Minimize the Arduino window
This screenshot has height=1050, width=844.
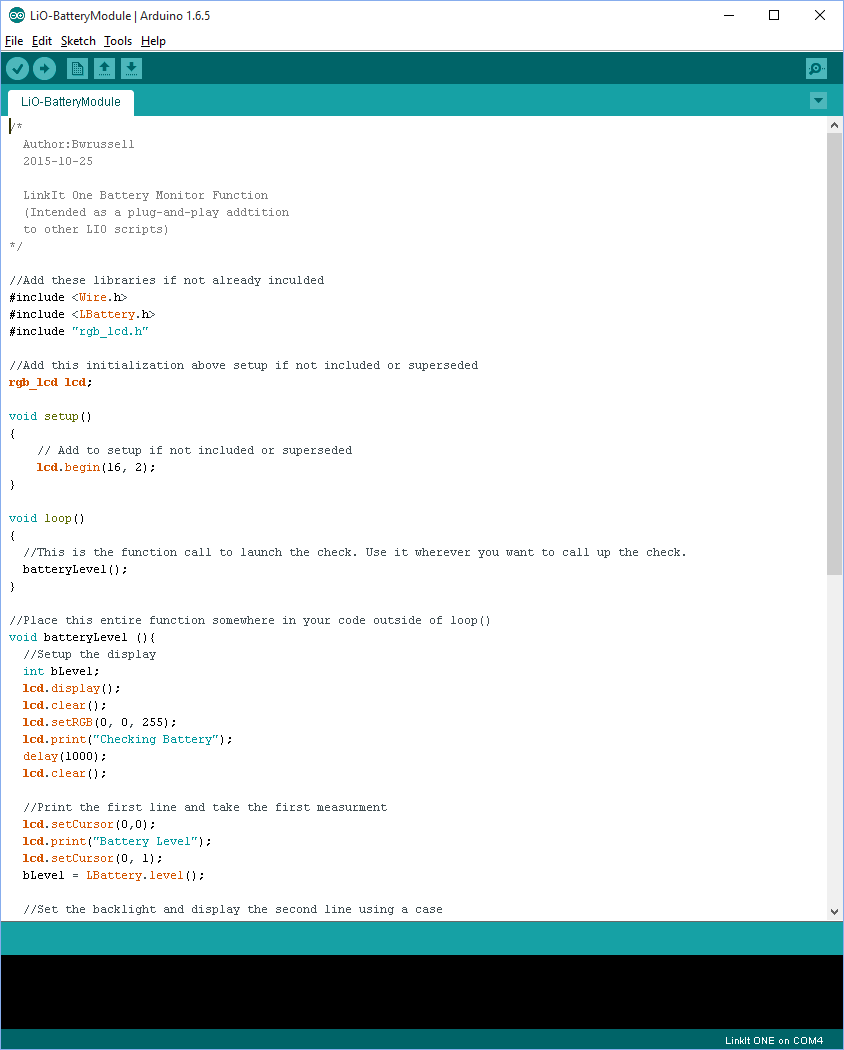729,15
